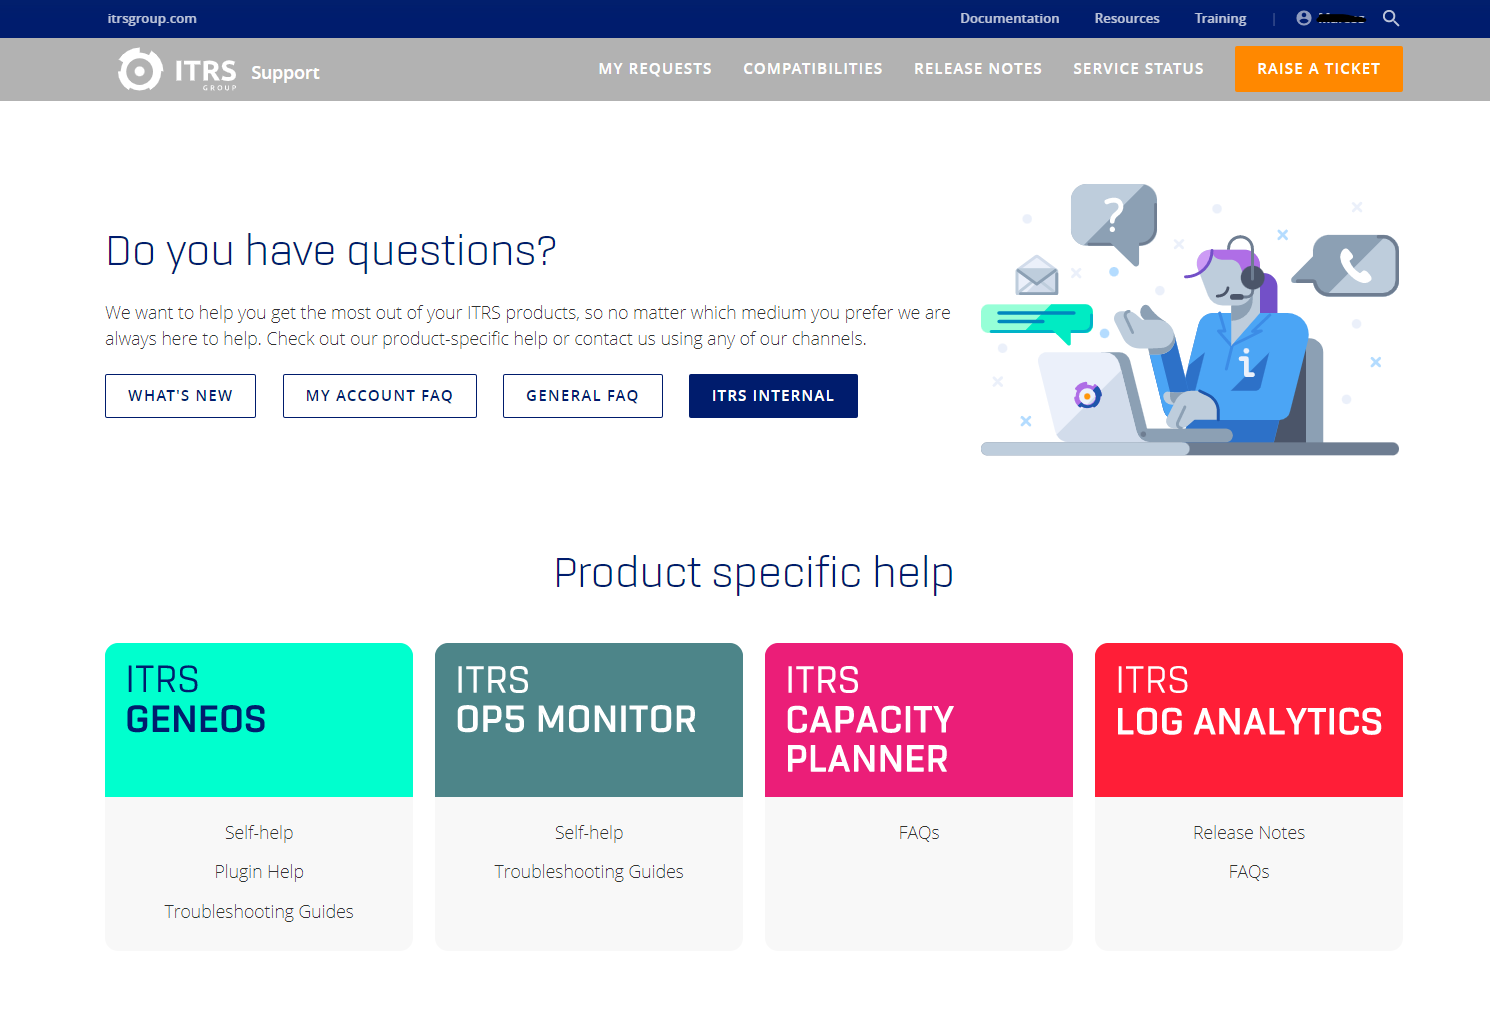Viewport: 1490px width, 1017px height.
Task: Click the support agent illustration
Action: (1190, 320)
